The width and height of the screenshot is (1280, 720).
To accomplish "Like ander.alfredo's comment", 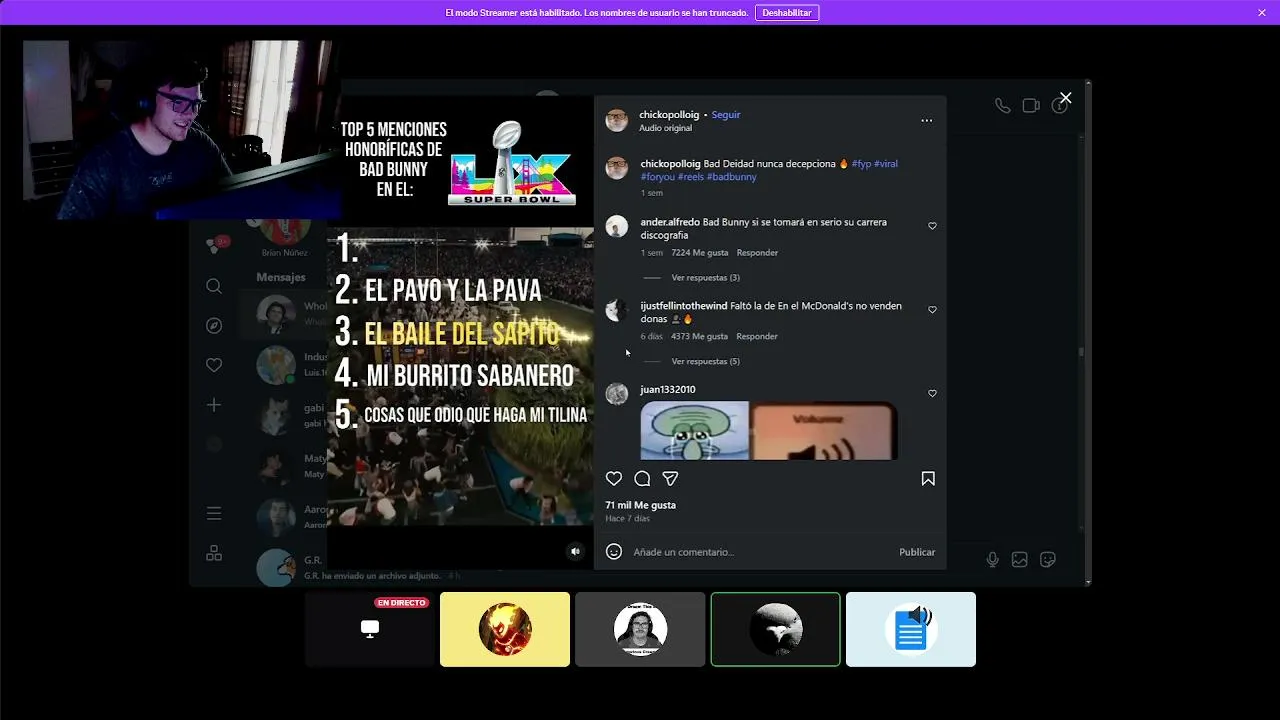I will (932, 226).
